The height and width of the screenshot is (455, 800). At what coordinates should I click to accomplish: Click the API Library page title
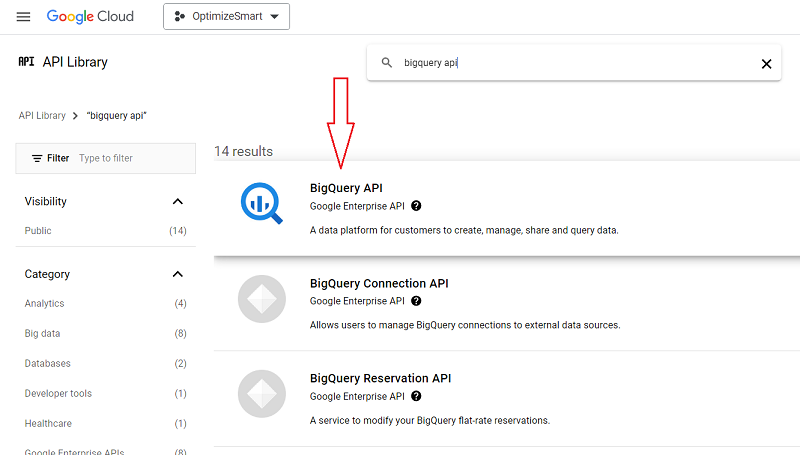[x=75, y=62]
